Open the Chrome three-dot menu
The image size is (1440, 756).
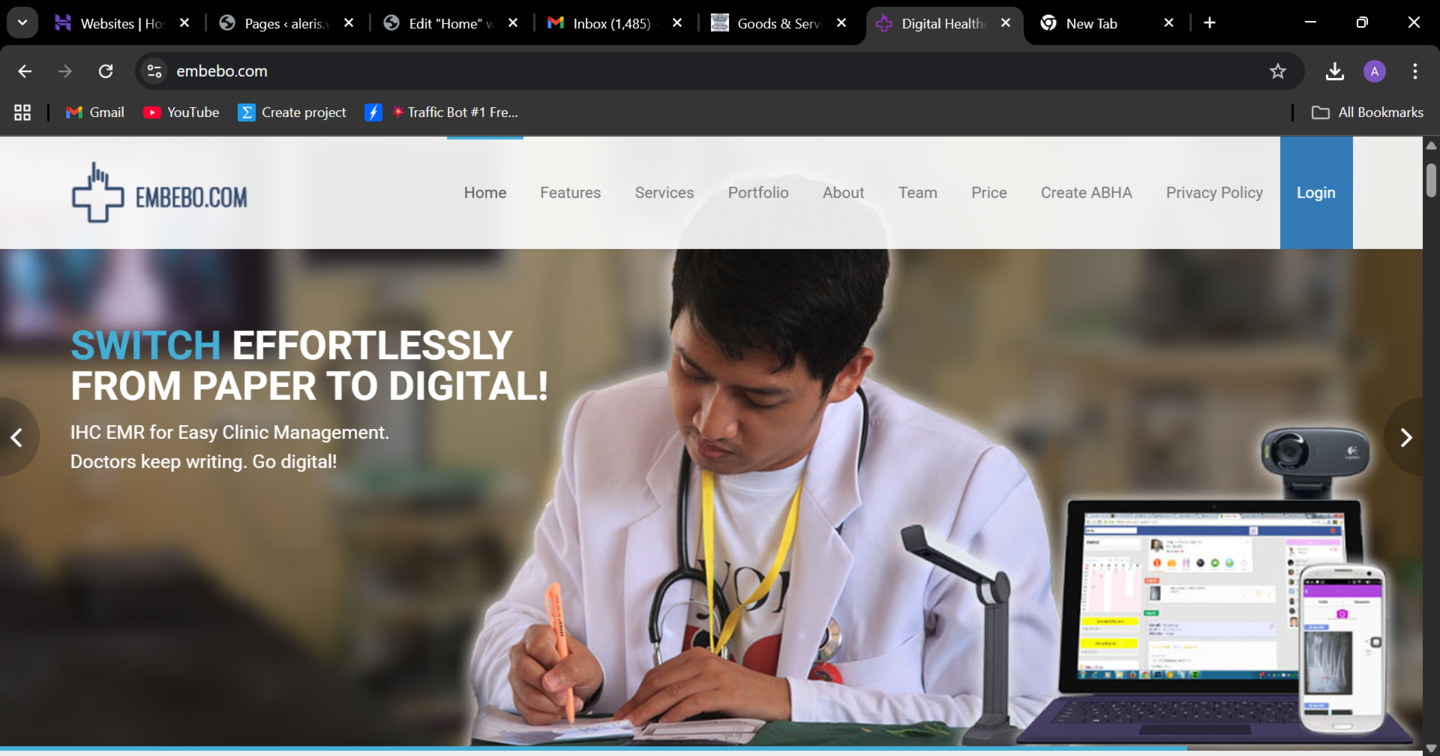pyautogui.click(x=1414, y=71)
